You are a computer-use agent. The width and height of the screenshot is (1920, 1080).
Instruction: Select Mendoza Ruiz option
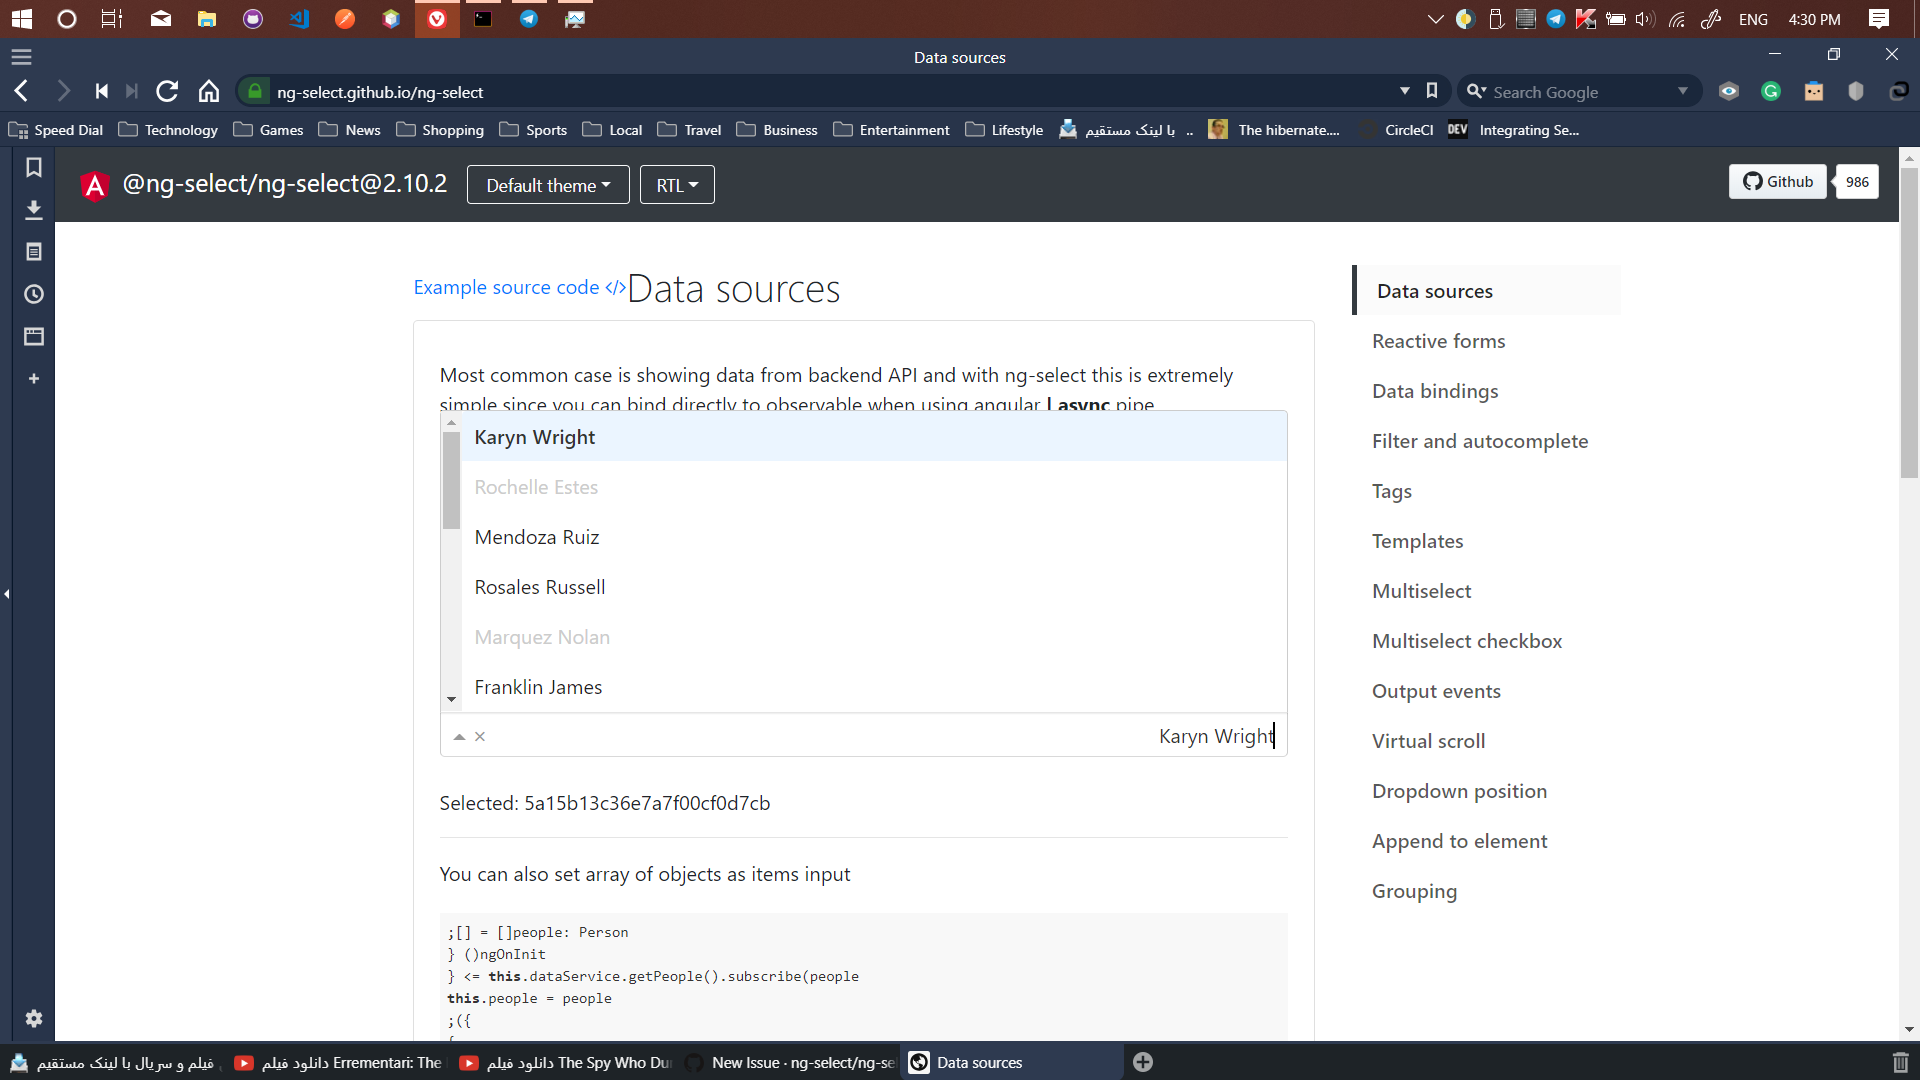[873, 537]
